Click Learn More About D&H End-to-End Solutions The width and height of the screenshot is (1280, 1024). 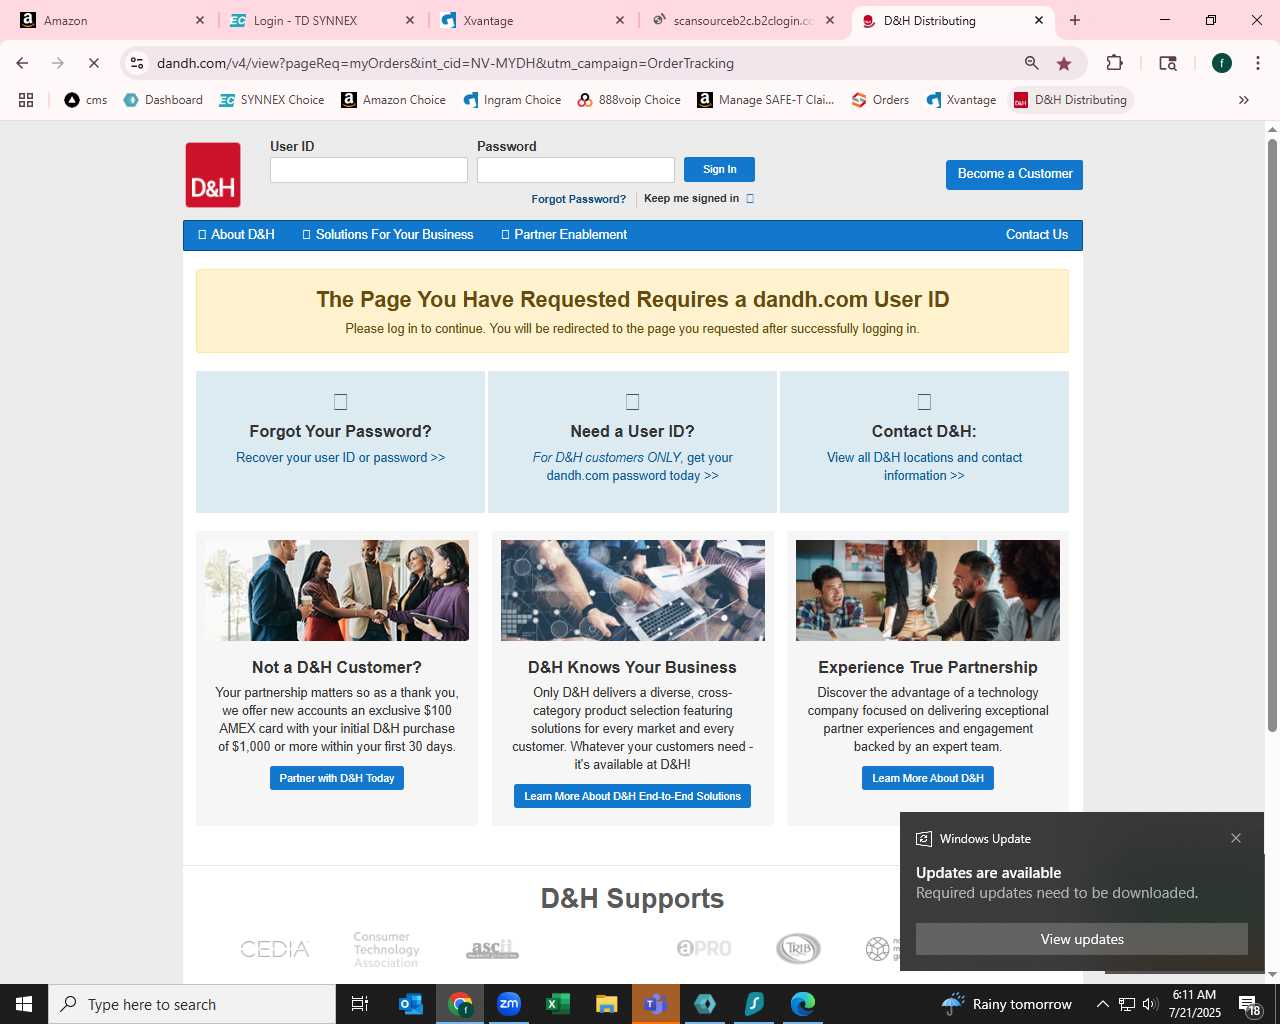tap(632, 796)
